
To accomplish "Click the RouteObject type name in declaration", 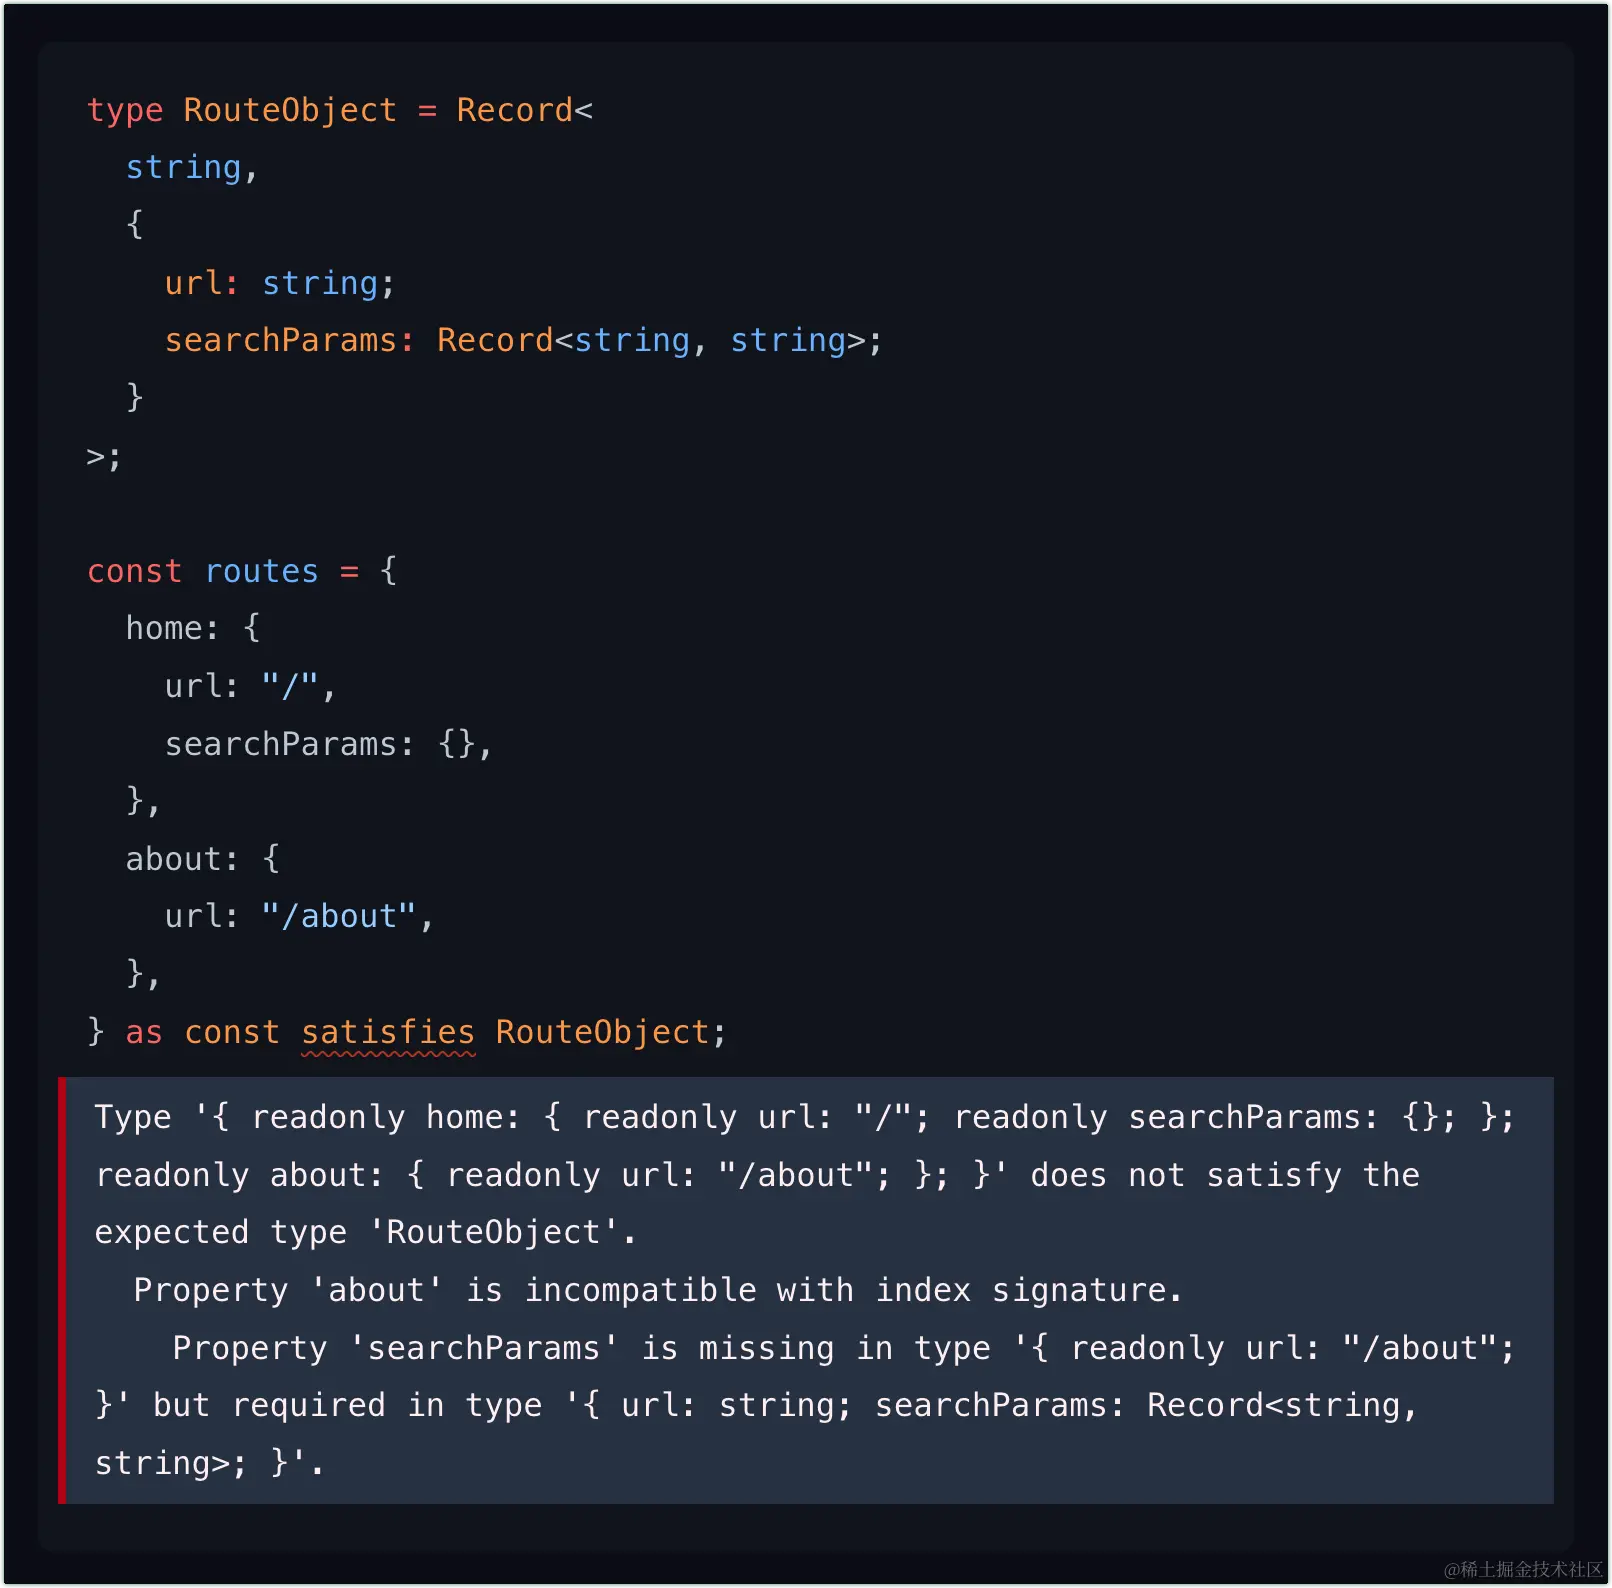I will click(290, 110).
